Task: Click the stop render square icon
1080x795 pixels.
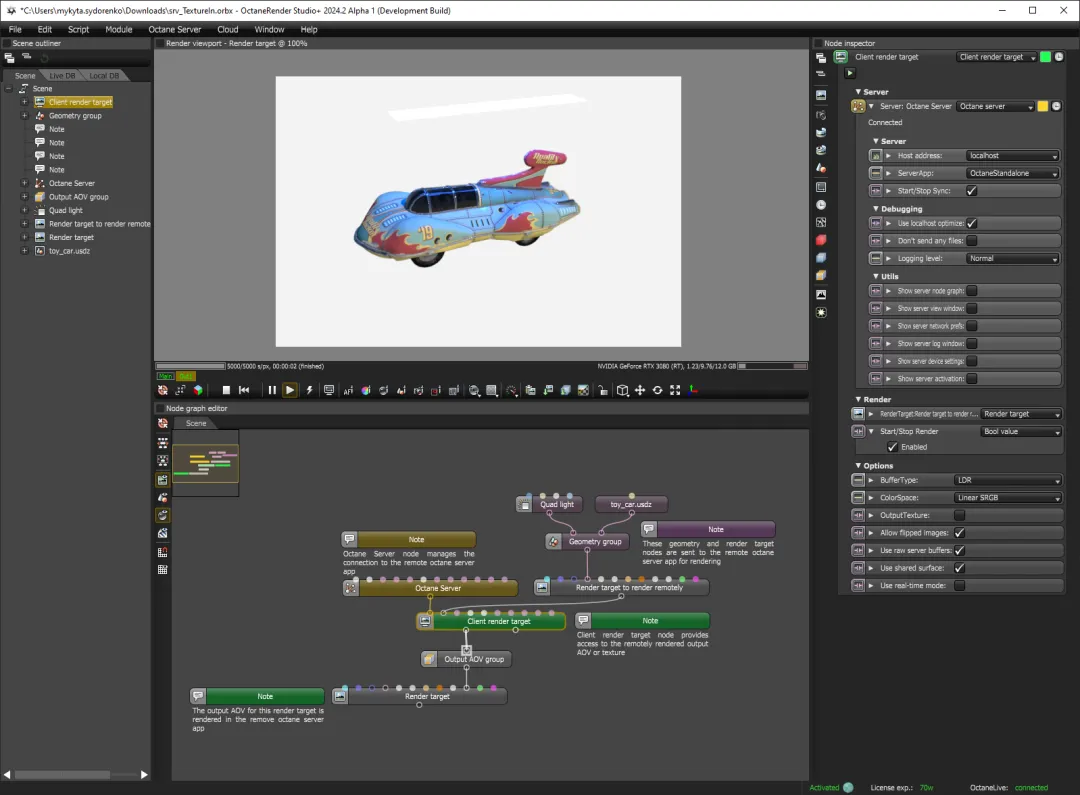Action: coord(226,390)
